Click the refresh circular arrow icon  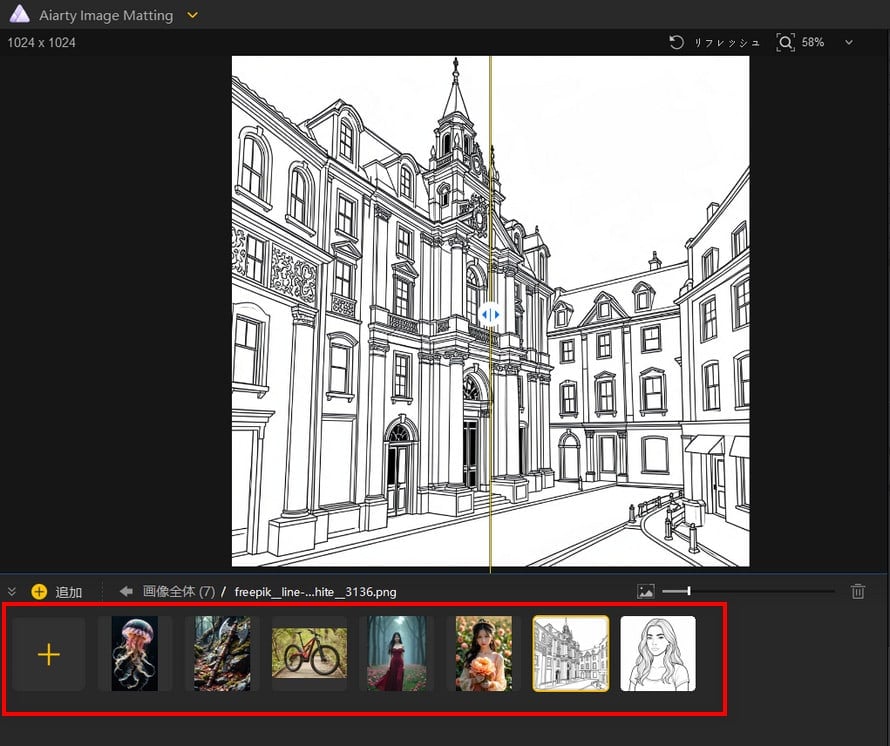pos(677,43)
